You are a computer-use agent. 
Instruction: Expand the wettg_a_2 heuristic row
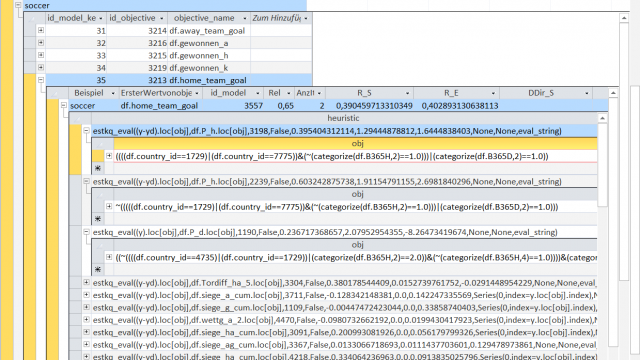click(87, 320)
